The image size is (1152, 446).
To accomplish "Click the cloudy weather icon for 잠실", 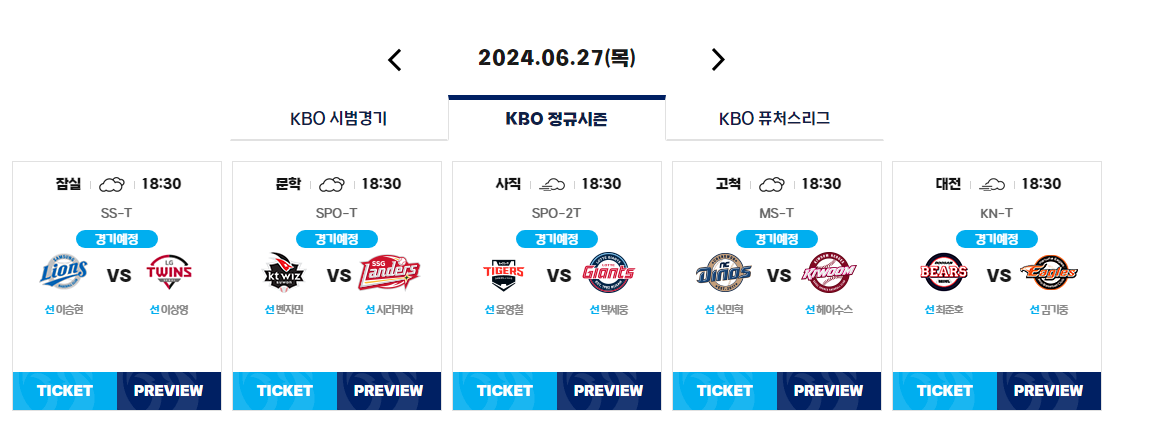I will 112,184.
